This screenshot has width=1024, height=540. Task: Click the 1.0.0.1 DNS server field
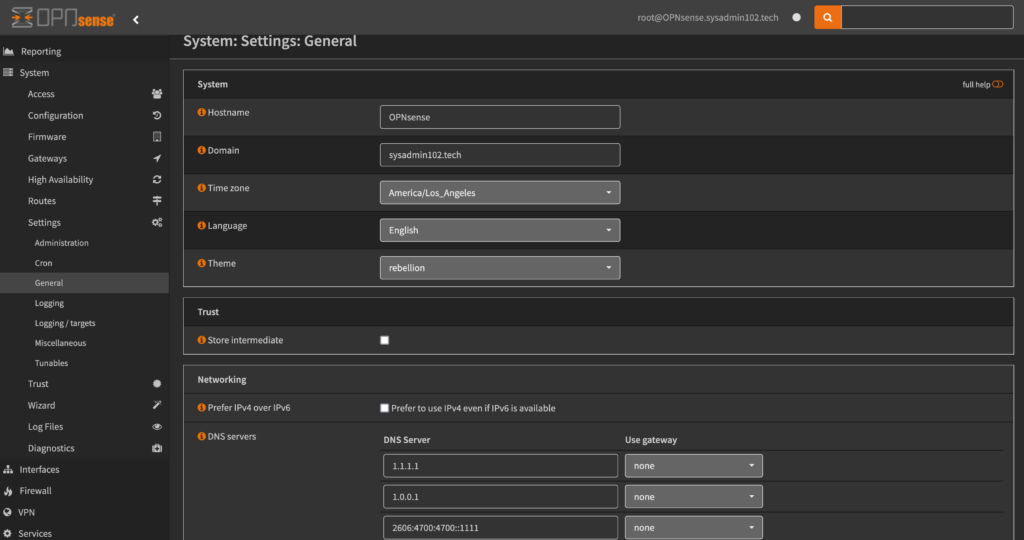point(500,497)
